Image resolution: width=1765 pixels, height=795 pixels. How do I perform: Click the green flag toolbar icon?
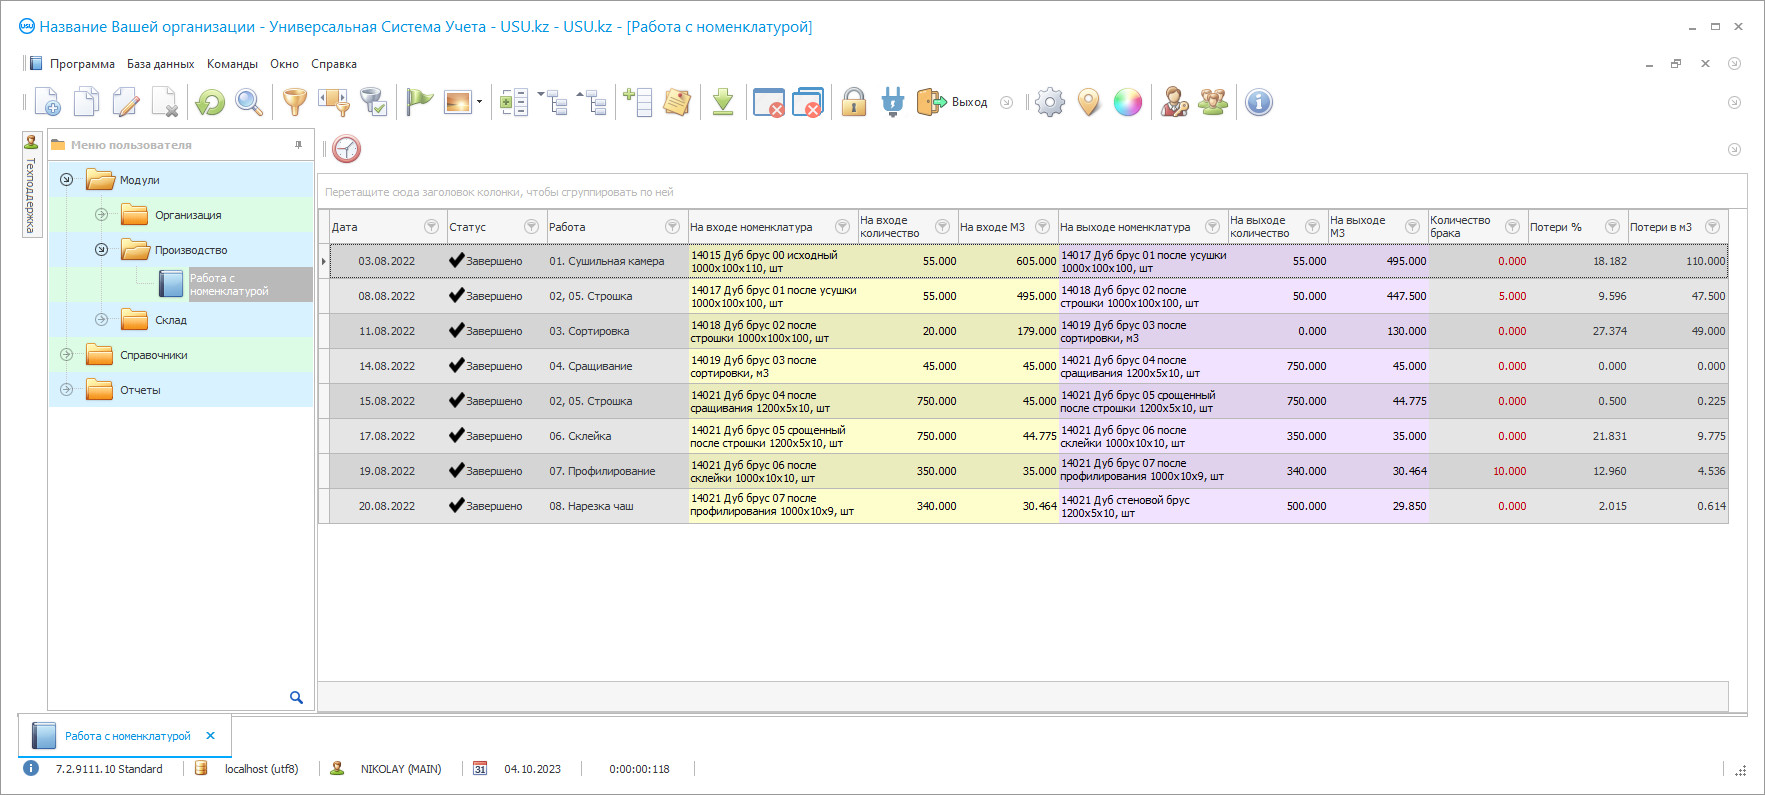(x=419, y=102)
